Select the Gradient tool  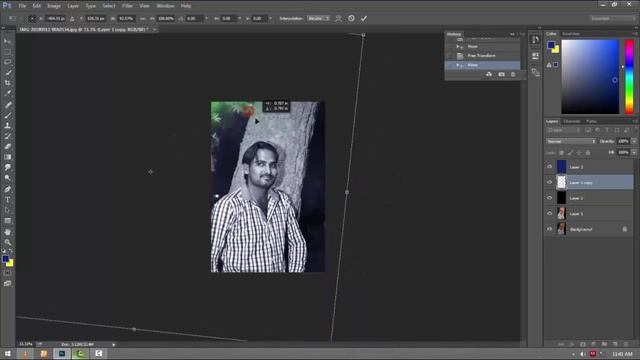[x=7, y=157]
